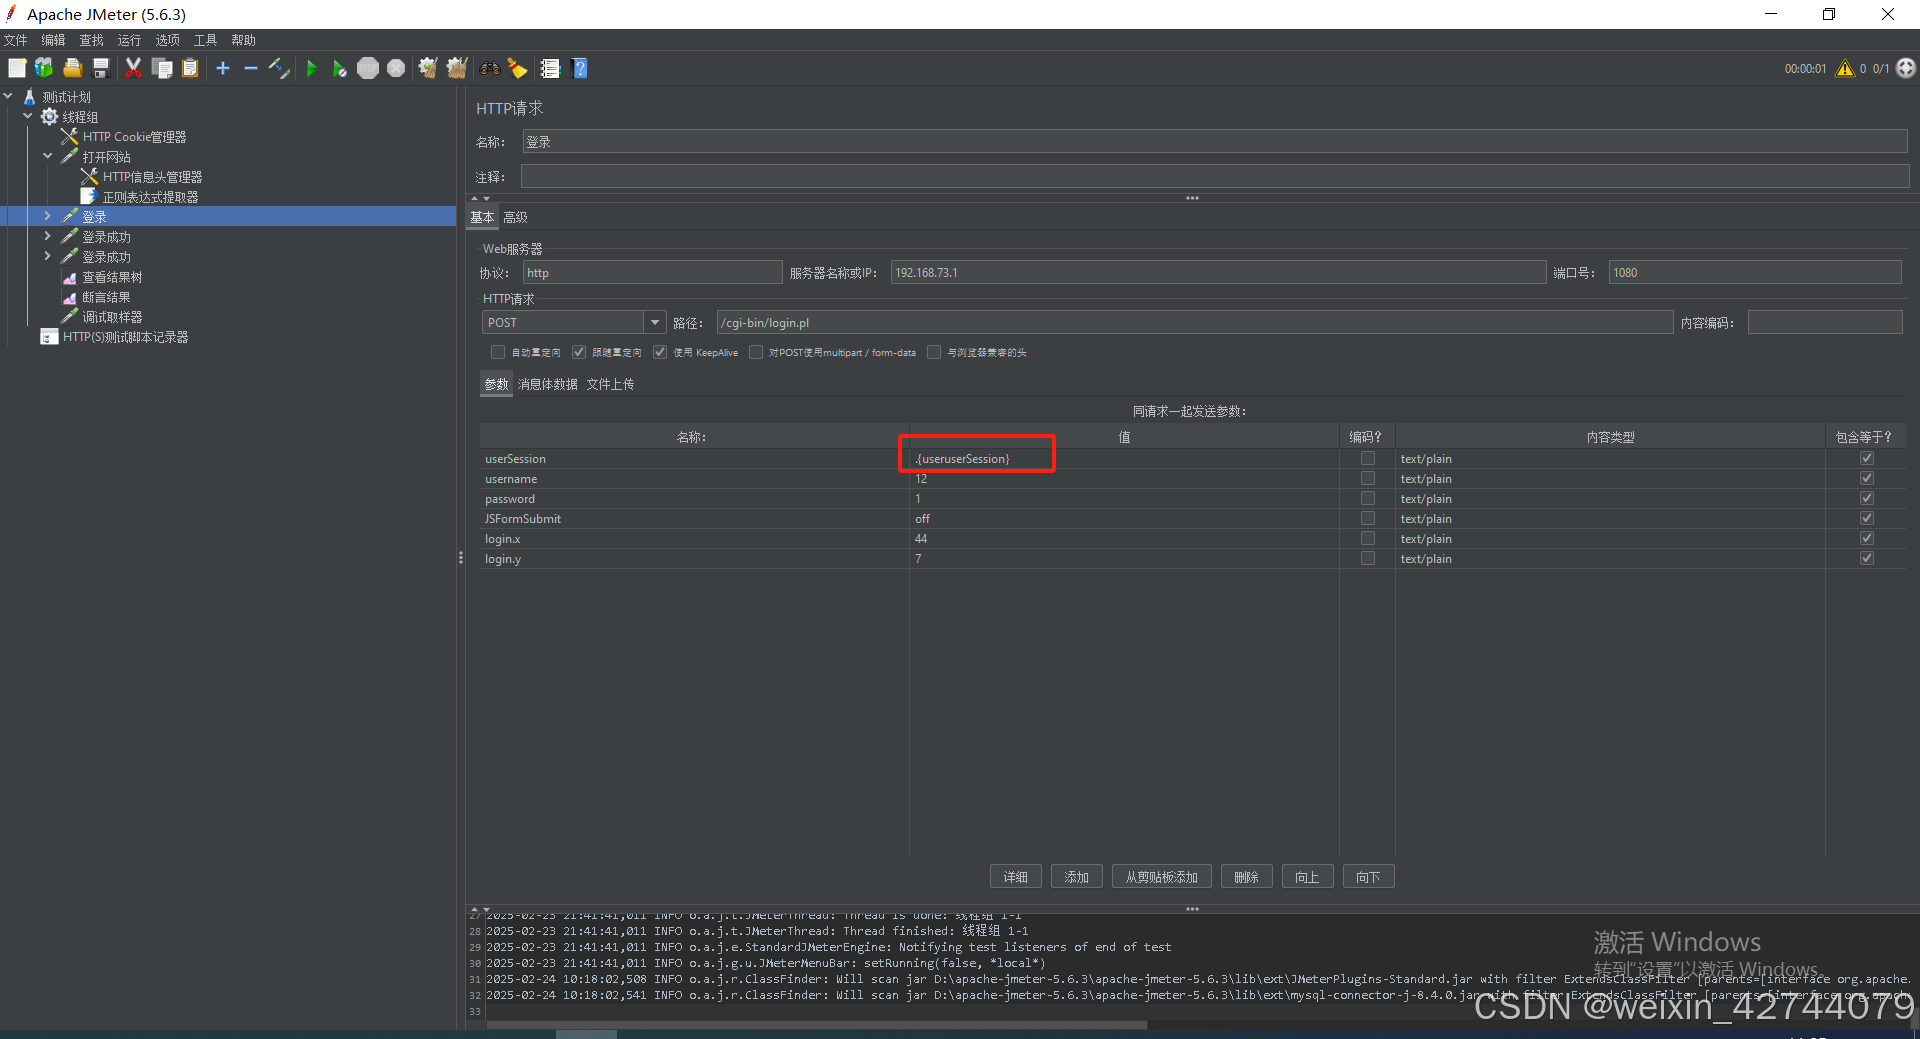Select the 查看结果树 listener node
This screenshot has width=1920, height=1039.
pyautogui.click(x=112, y=277)
